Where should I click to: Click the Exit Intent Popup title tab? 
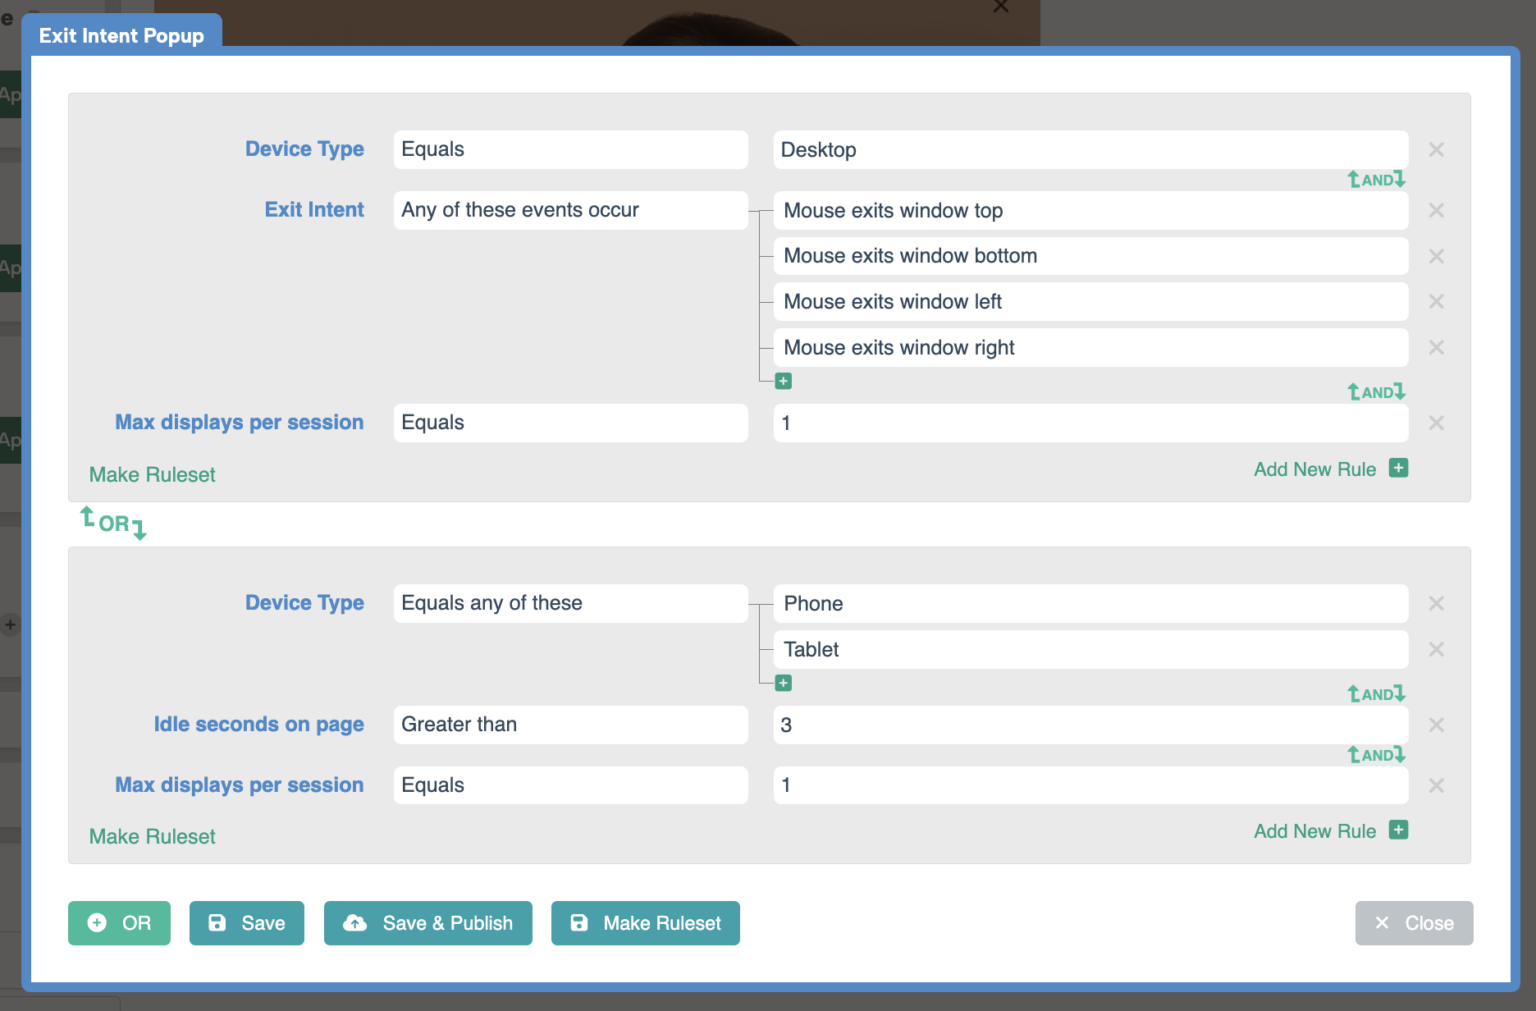tap(122, 35)
